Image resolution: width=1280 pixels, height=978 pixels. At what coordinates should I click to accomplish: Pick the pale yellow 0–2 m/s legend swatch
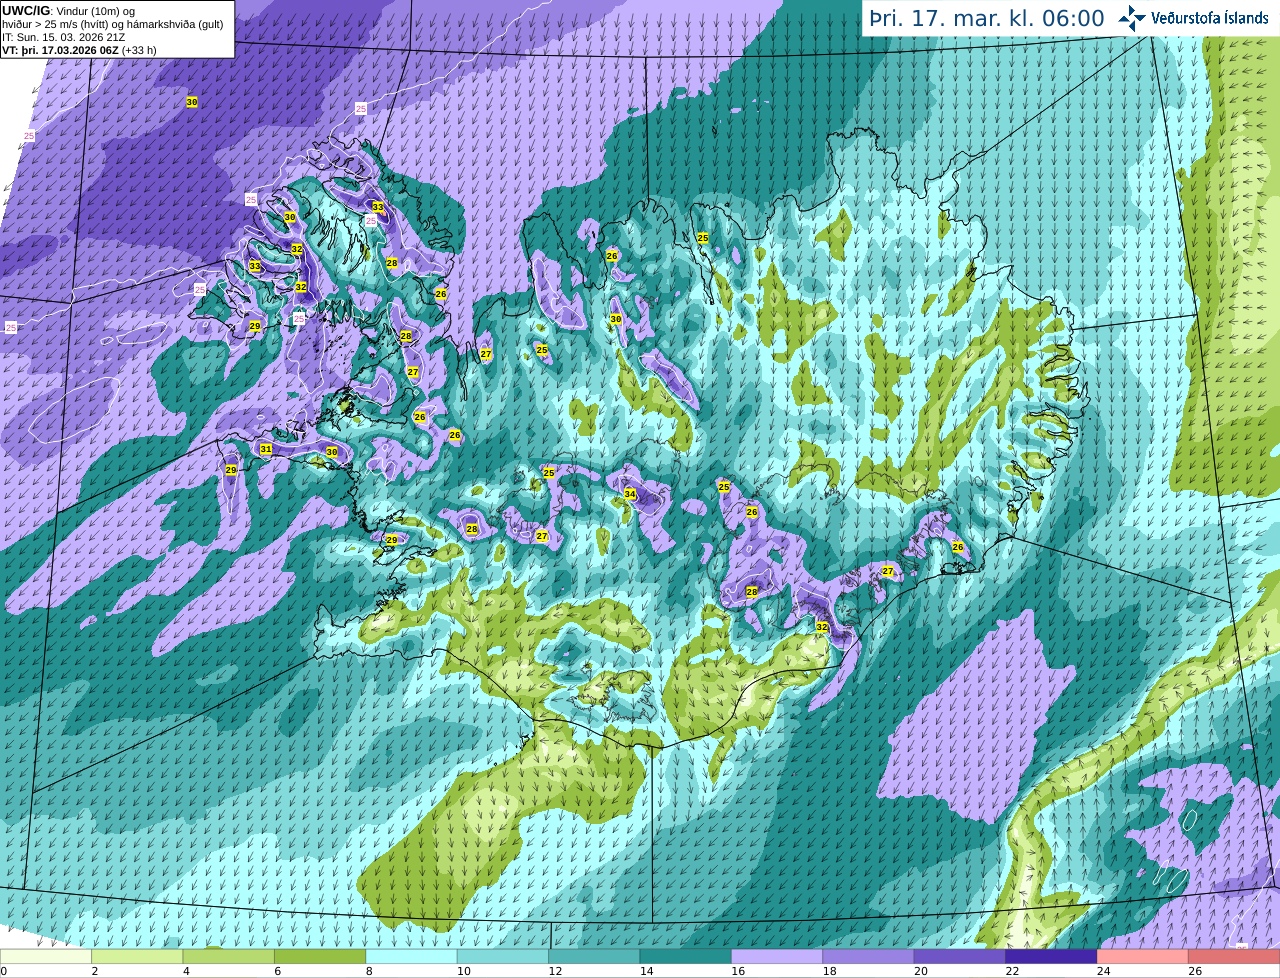tap(45, 956)
